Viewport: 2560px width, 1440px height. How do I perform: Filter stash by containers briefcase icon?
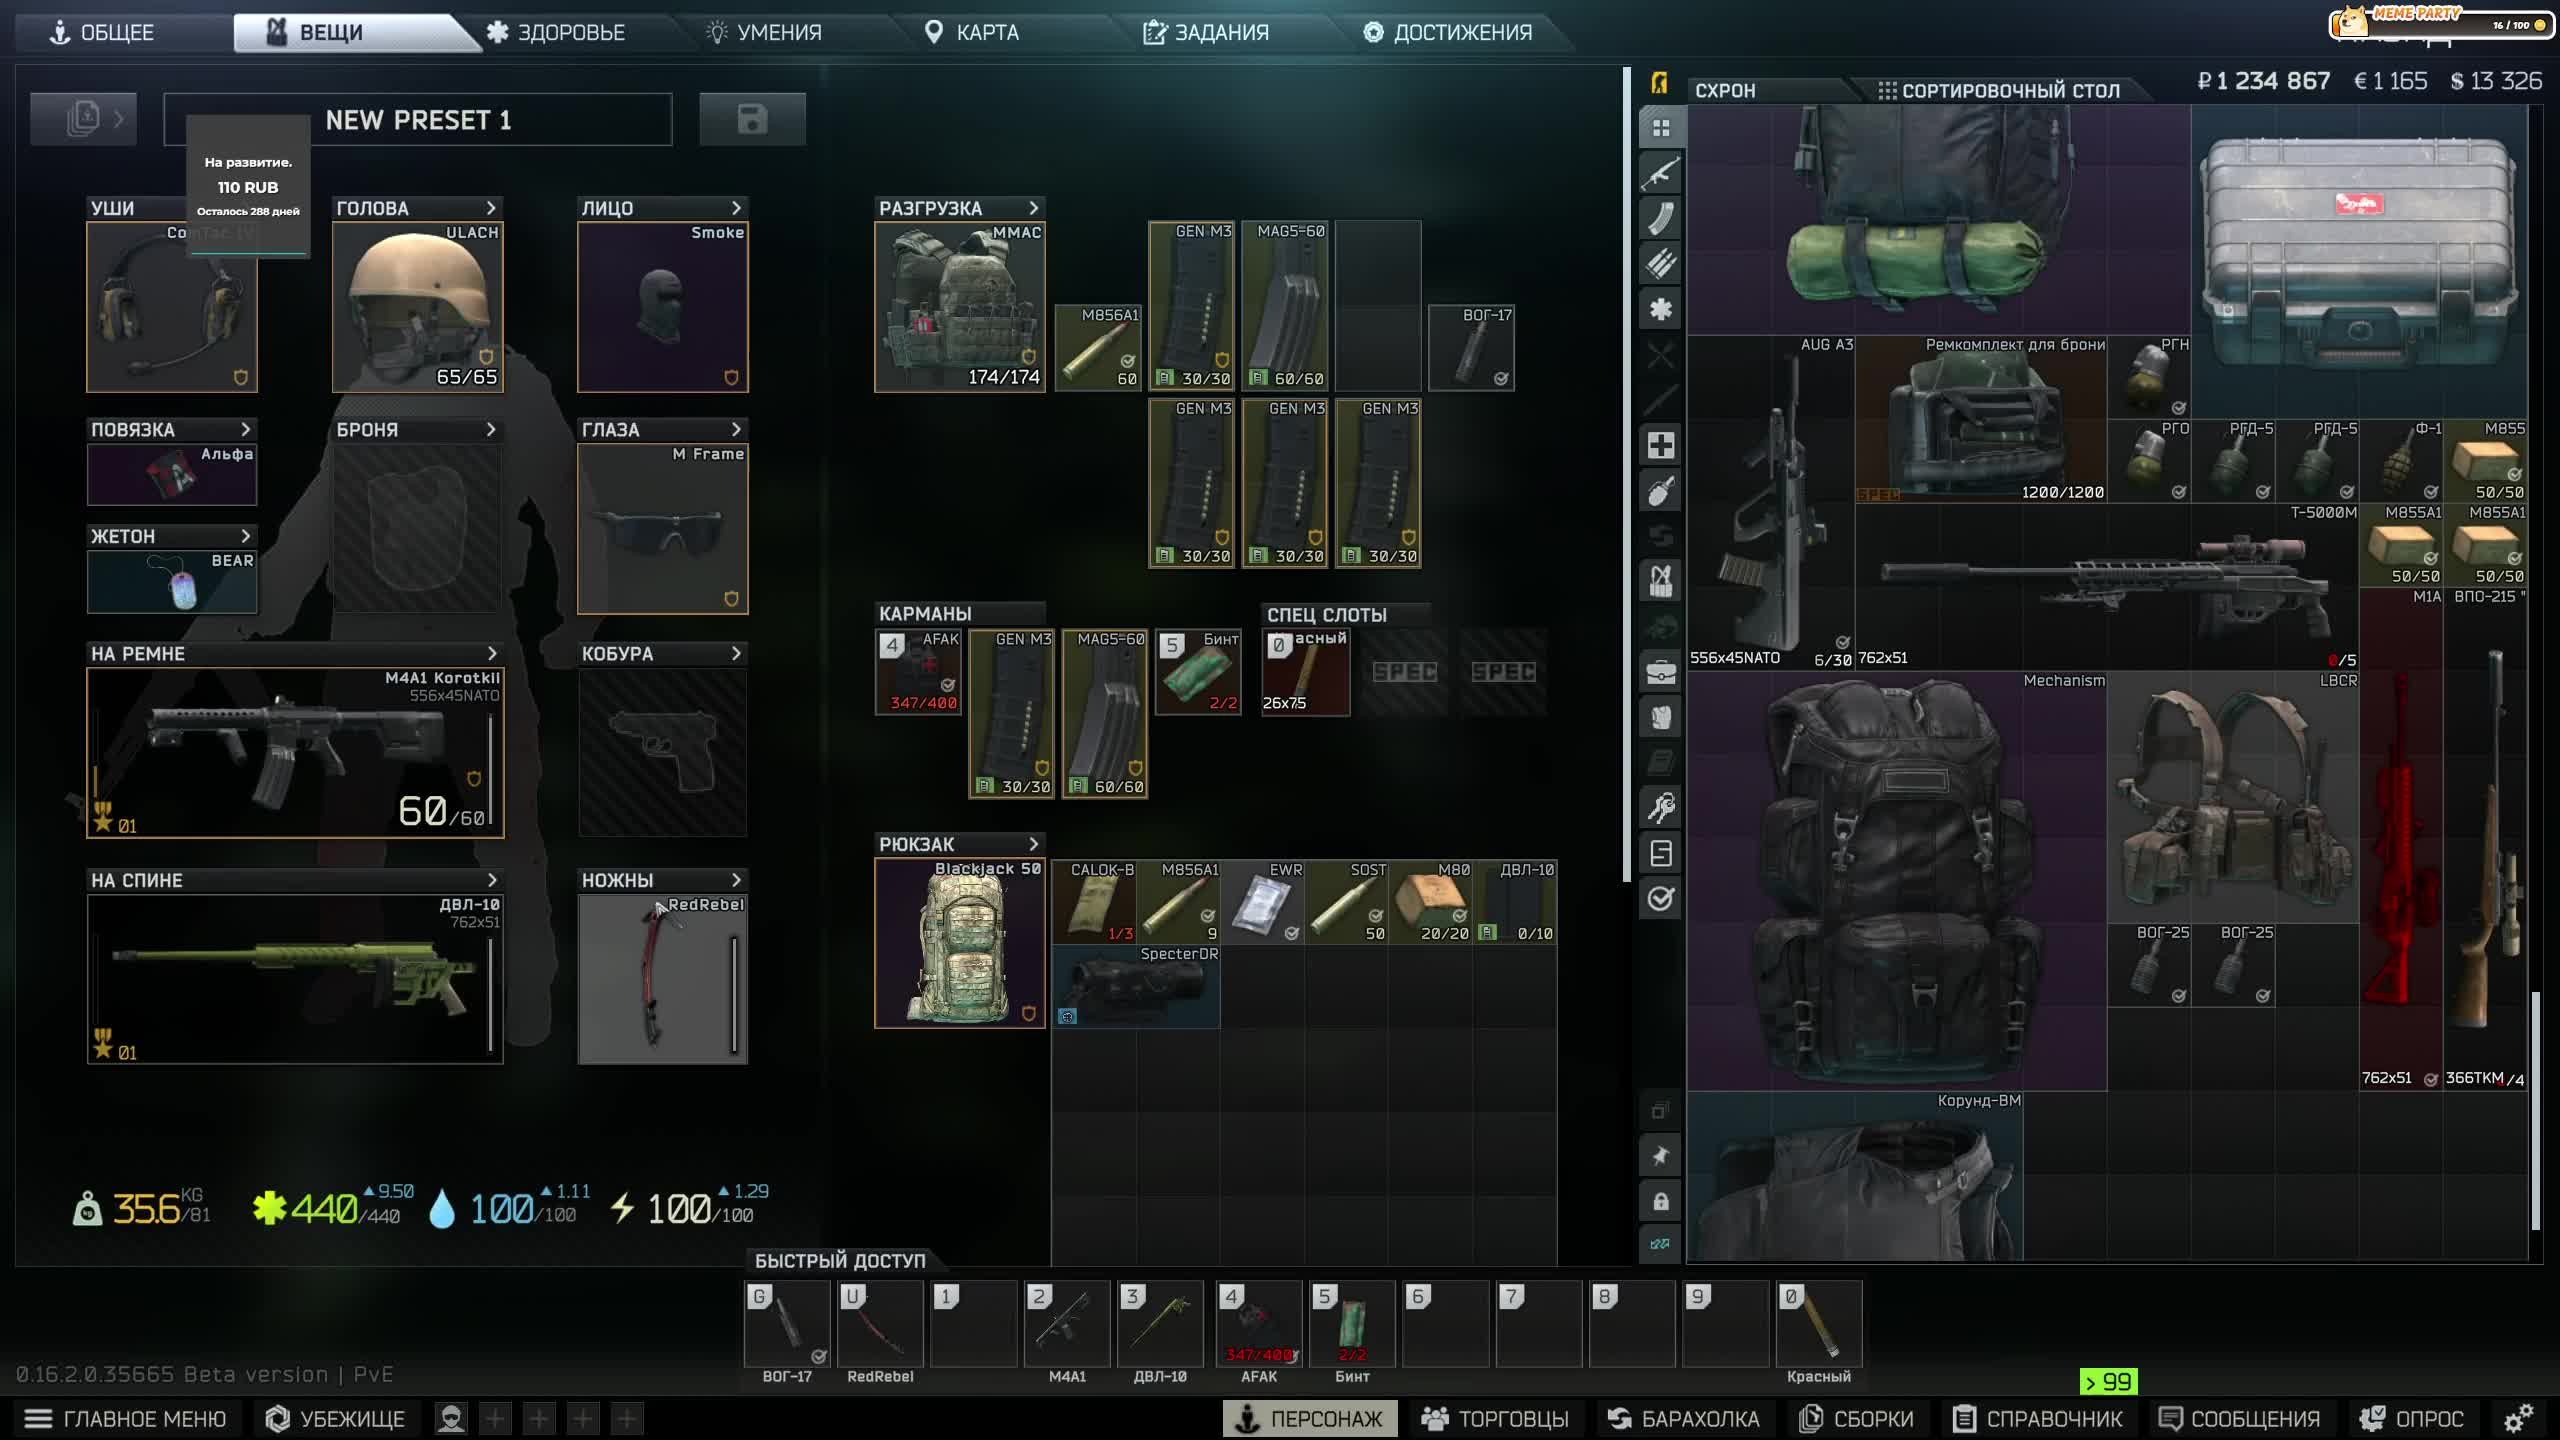point(1660,672)
